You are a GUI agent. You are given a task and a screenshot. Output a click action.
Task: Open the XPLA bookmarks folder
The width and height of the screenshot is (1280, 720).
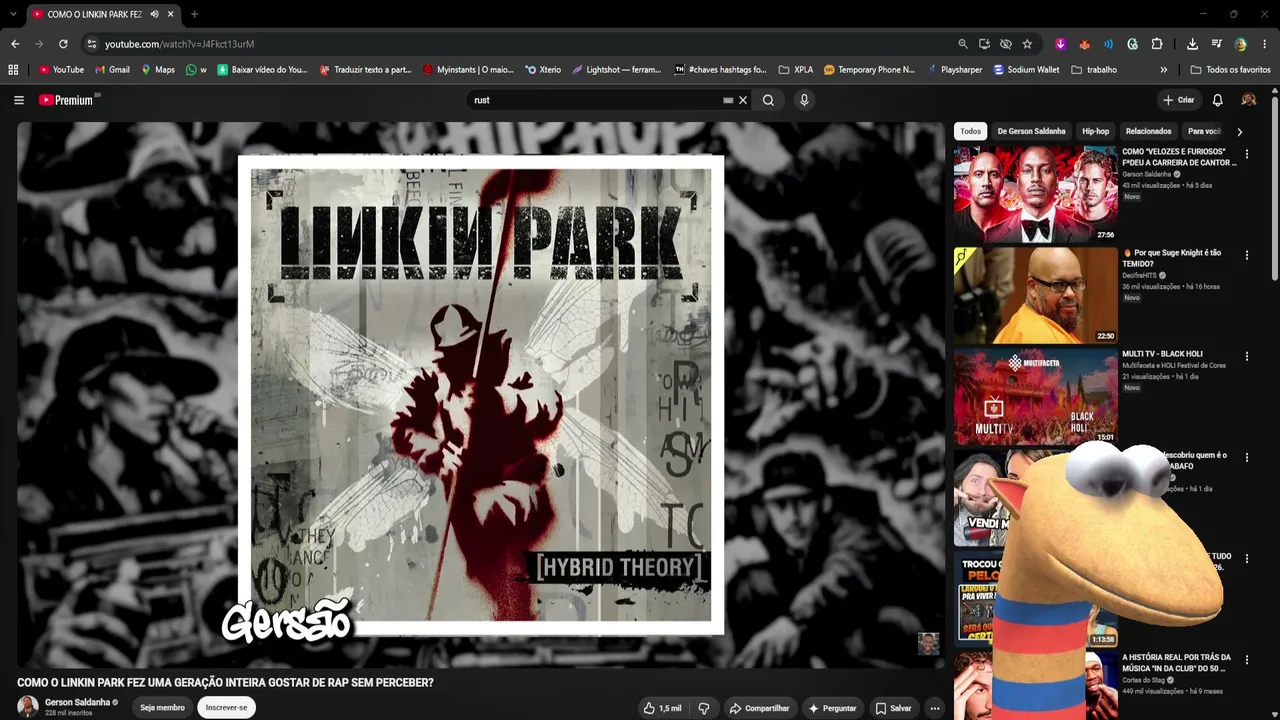tap(796, 70)
